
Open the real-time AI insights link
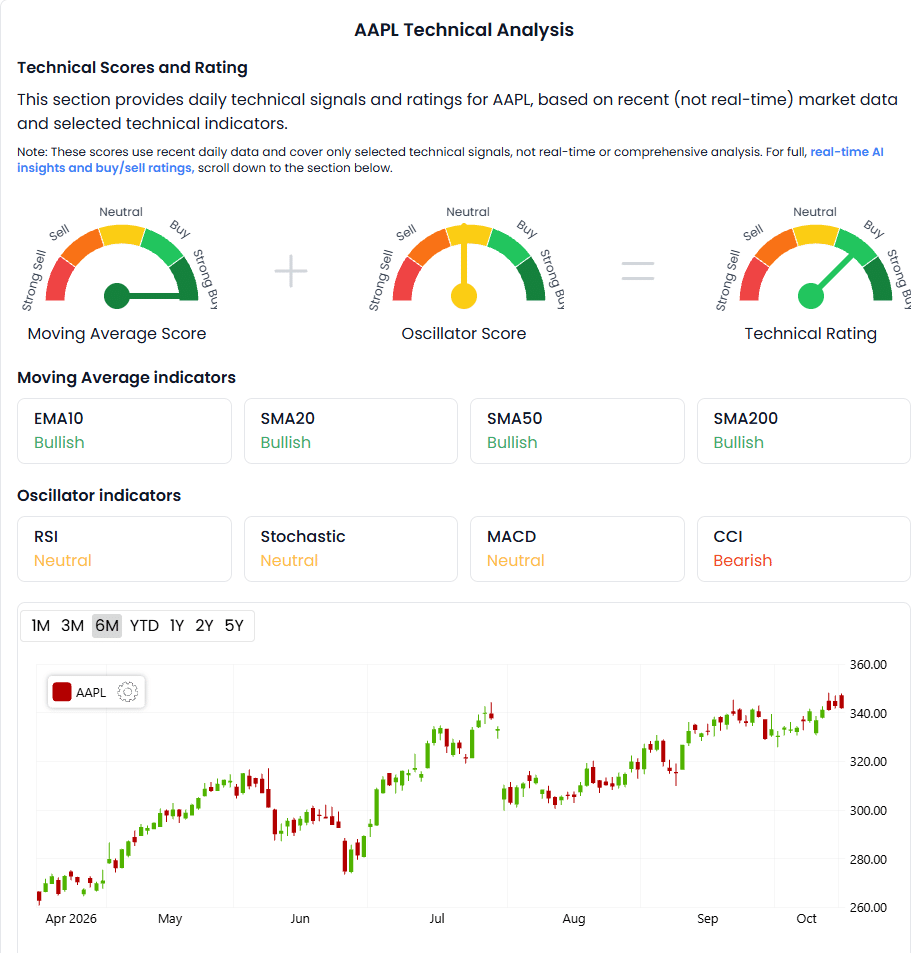click(450, 160)
